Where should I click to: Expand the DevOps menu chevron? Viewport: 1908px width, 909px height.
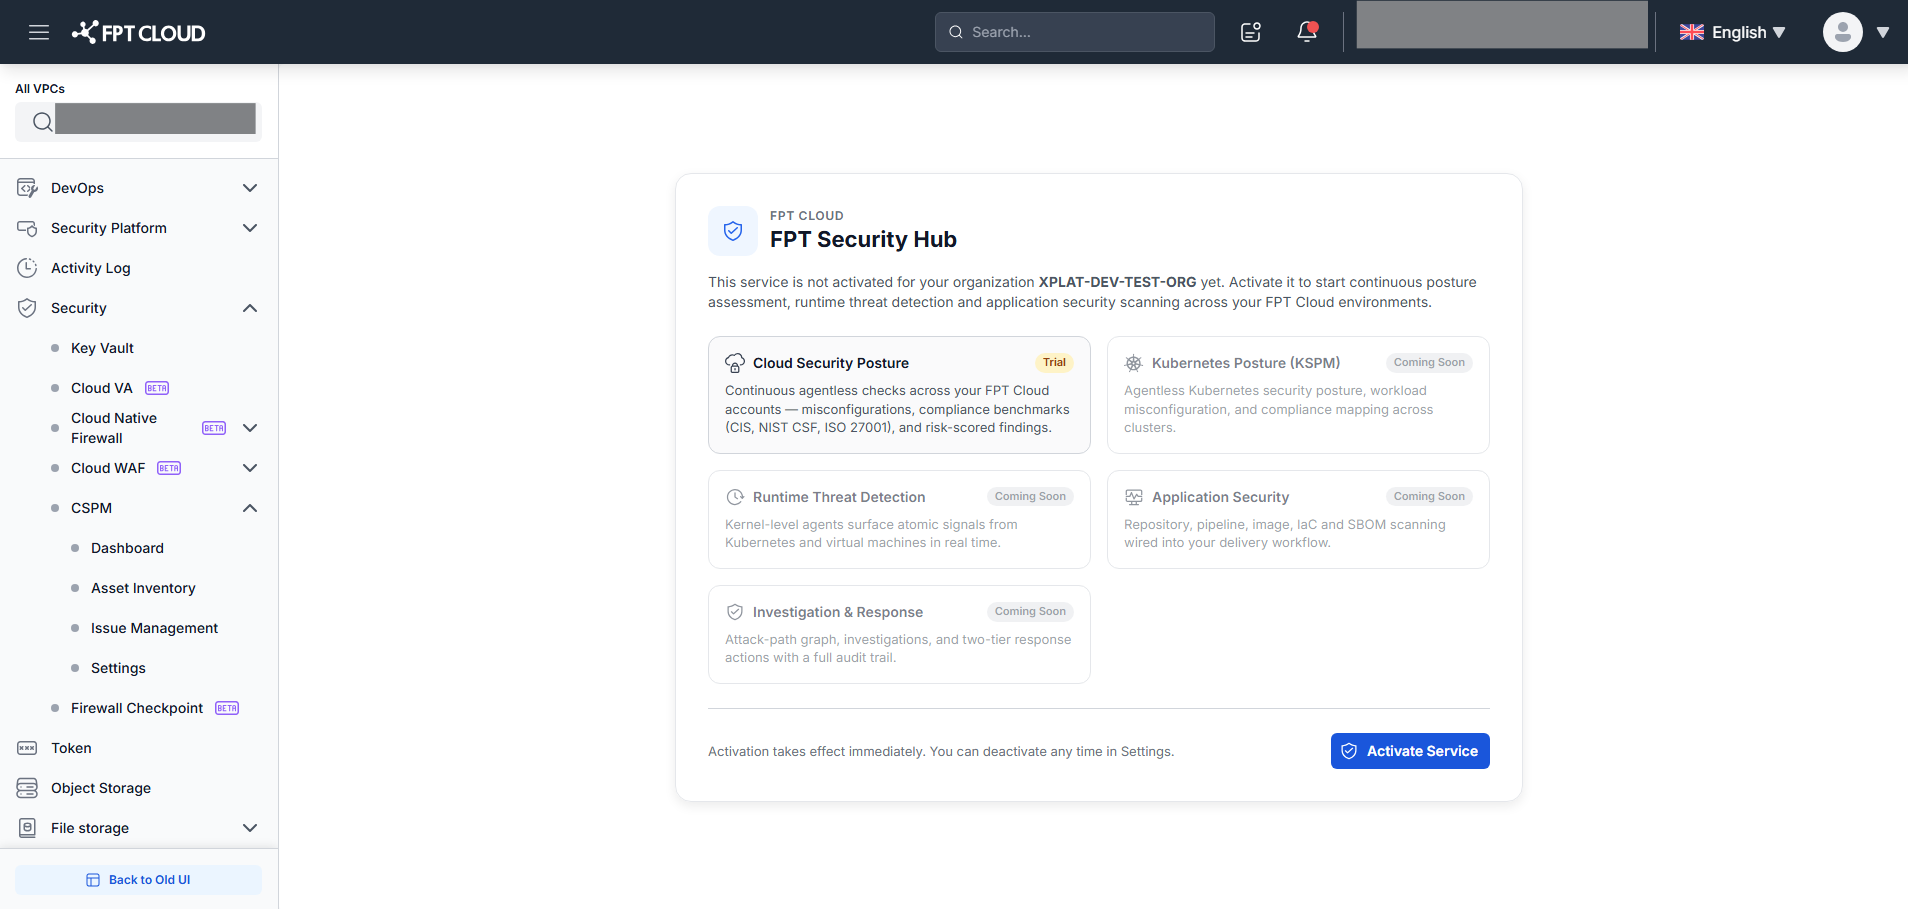pyautogui.click(x=250, y=188)
